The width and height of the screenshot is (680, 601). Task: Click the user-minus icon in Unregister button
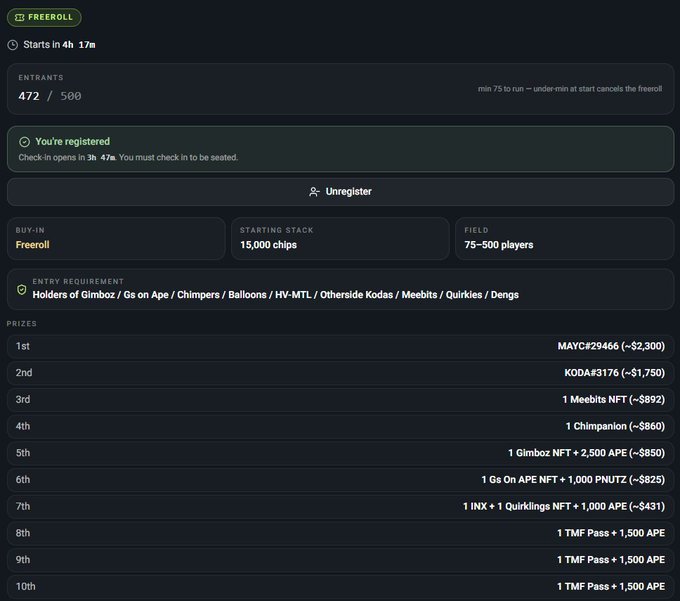(x=314, y=192)
